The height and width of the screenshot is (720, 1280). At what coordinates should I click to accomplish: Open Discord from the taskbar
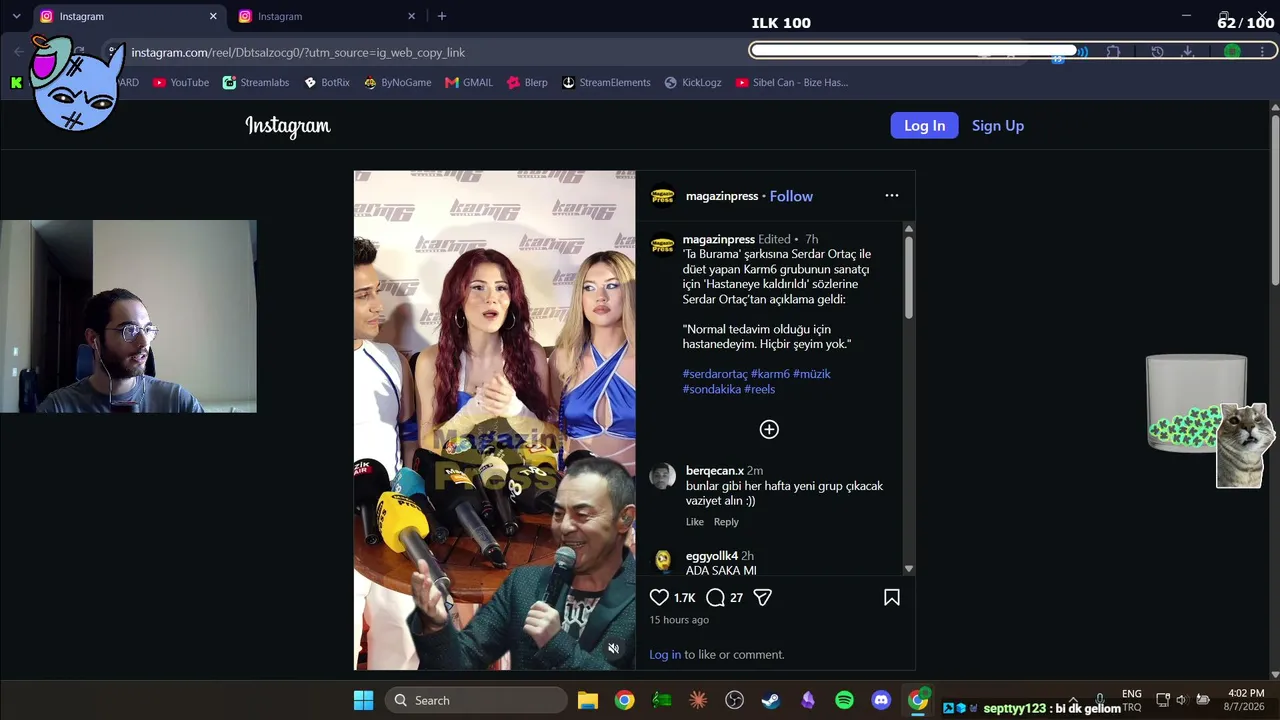(881, 700)
